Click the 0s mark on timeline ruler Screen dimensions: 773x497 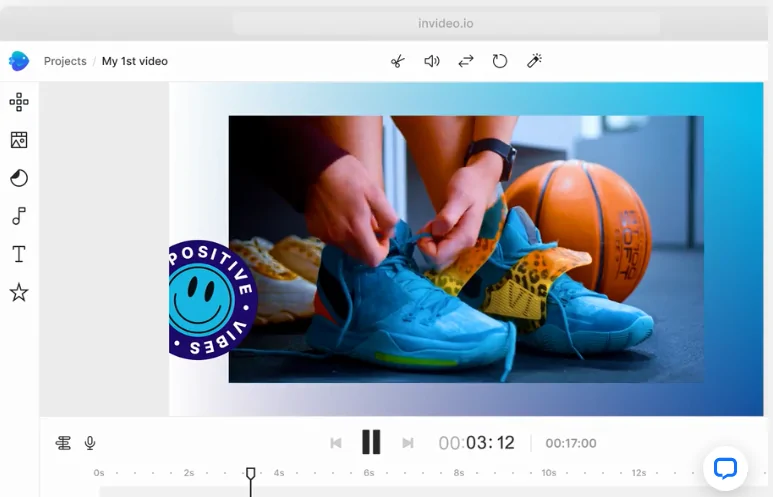tap(99, 473)
